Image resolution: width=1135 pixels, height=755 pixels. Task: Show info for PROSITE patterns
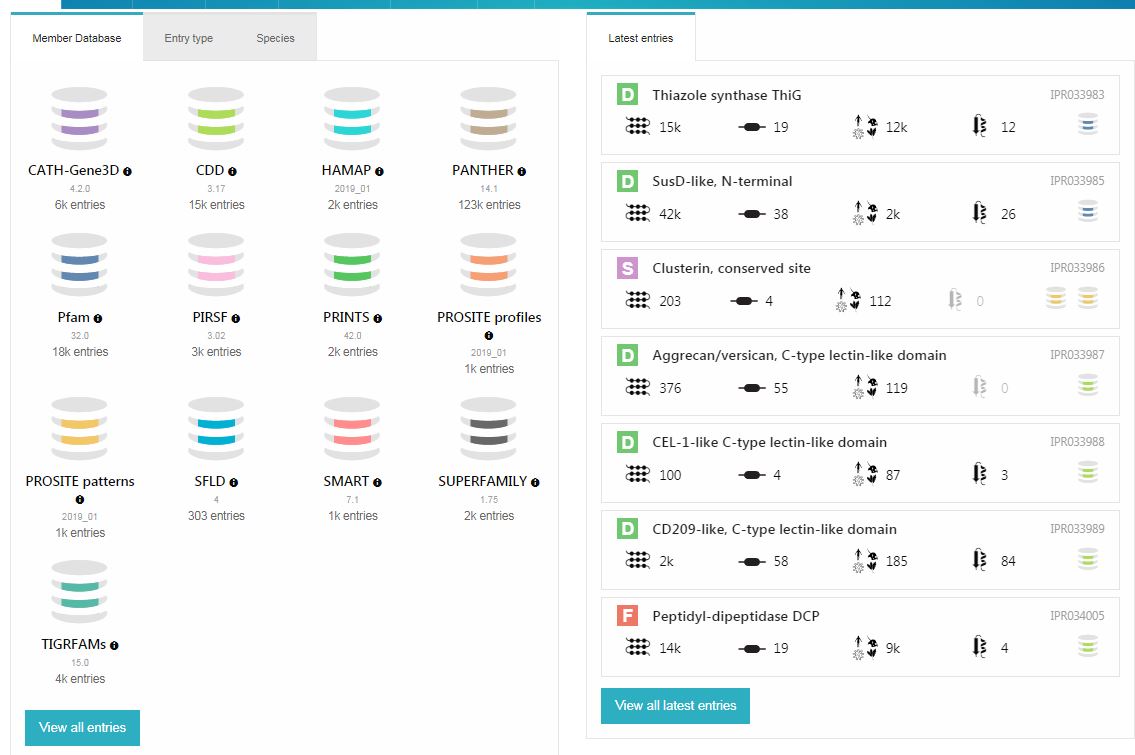(x=80, y=499)
